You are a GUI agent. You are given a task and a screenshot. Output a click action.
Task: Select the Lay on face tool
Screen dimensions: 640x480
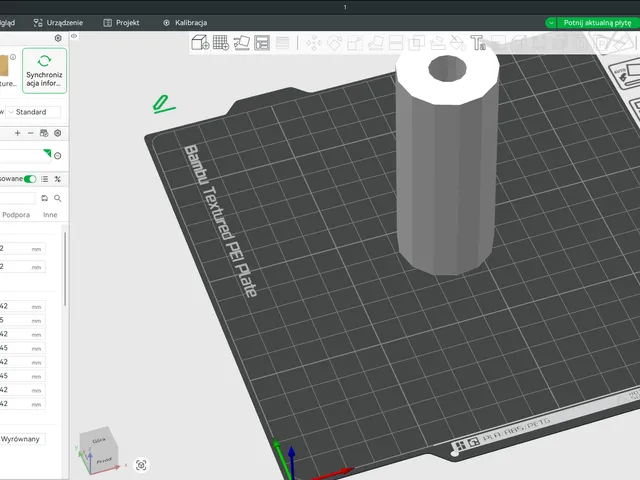click(x=376, y=43)
